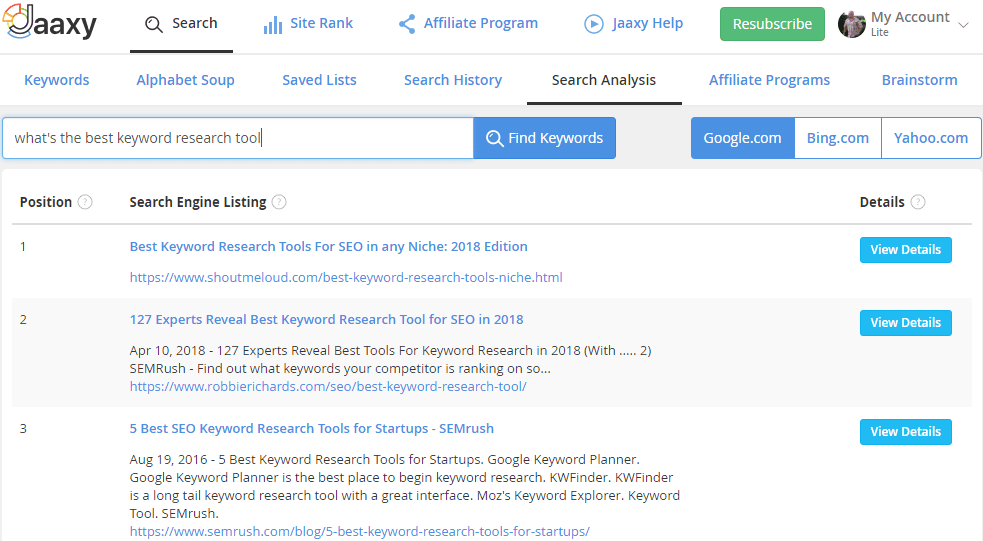Select Google.com search engine

742,138
